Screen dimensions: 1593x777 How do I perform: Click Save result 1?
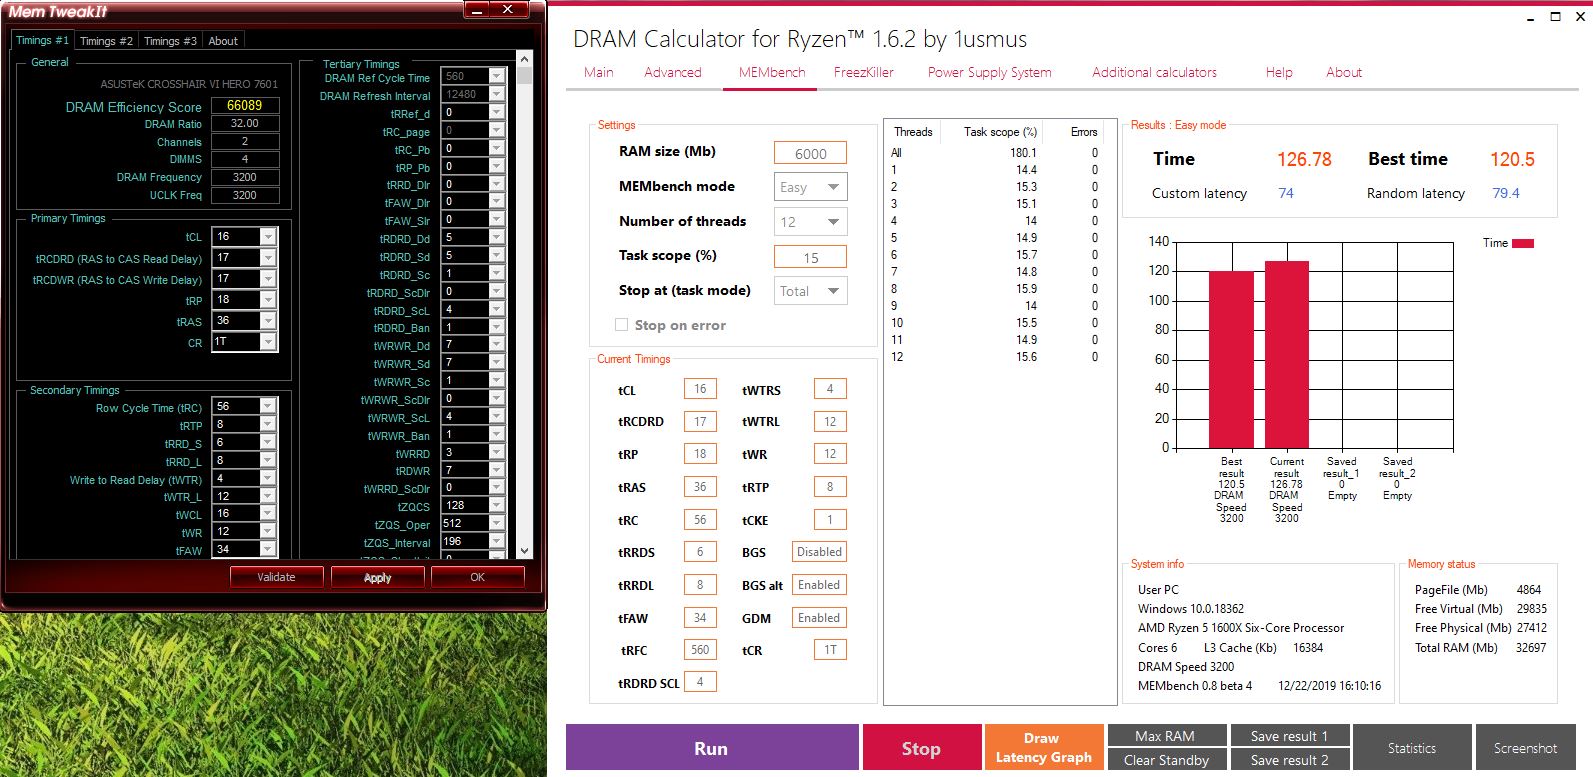pyautogui.click(x=1289, y=736)
